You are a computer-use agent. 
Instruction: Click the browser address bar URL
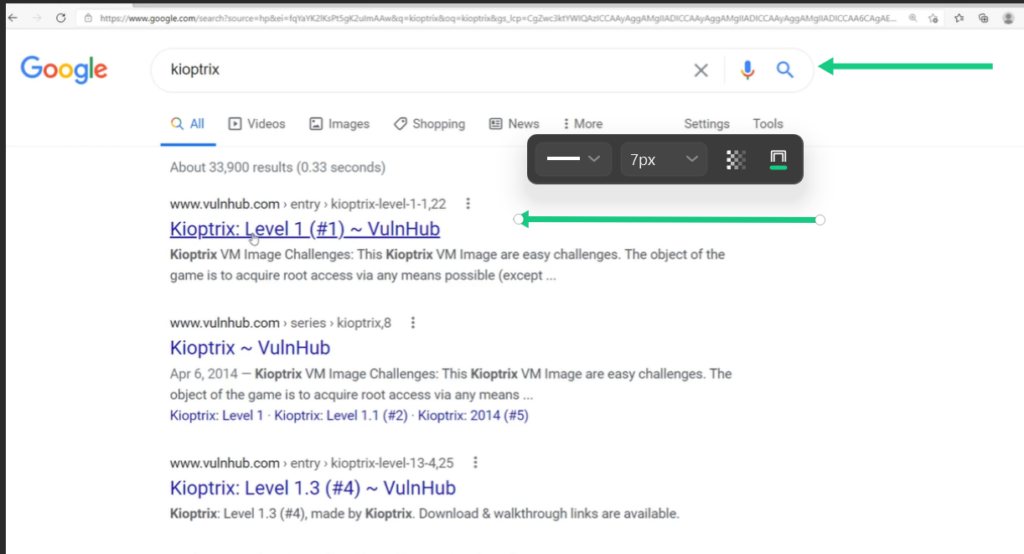pyautogui.click(x=496, y=18)
